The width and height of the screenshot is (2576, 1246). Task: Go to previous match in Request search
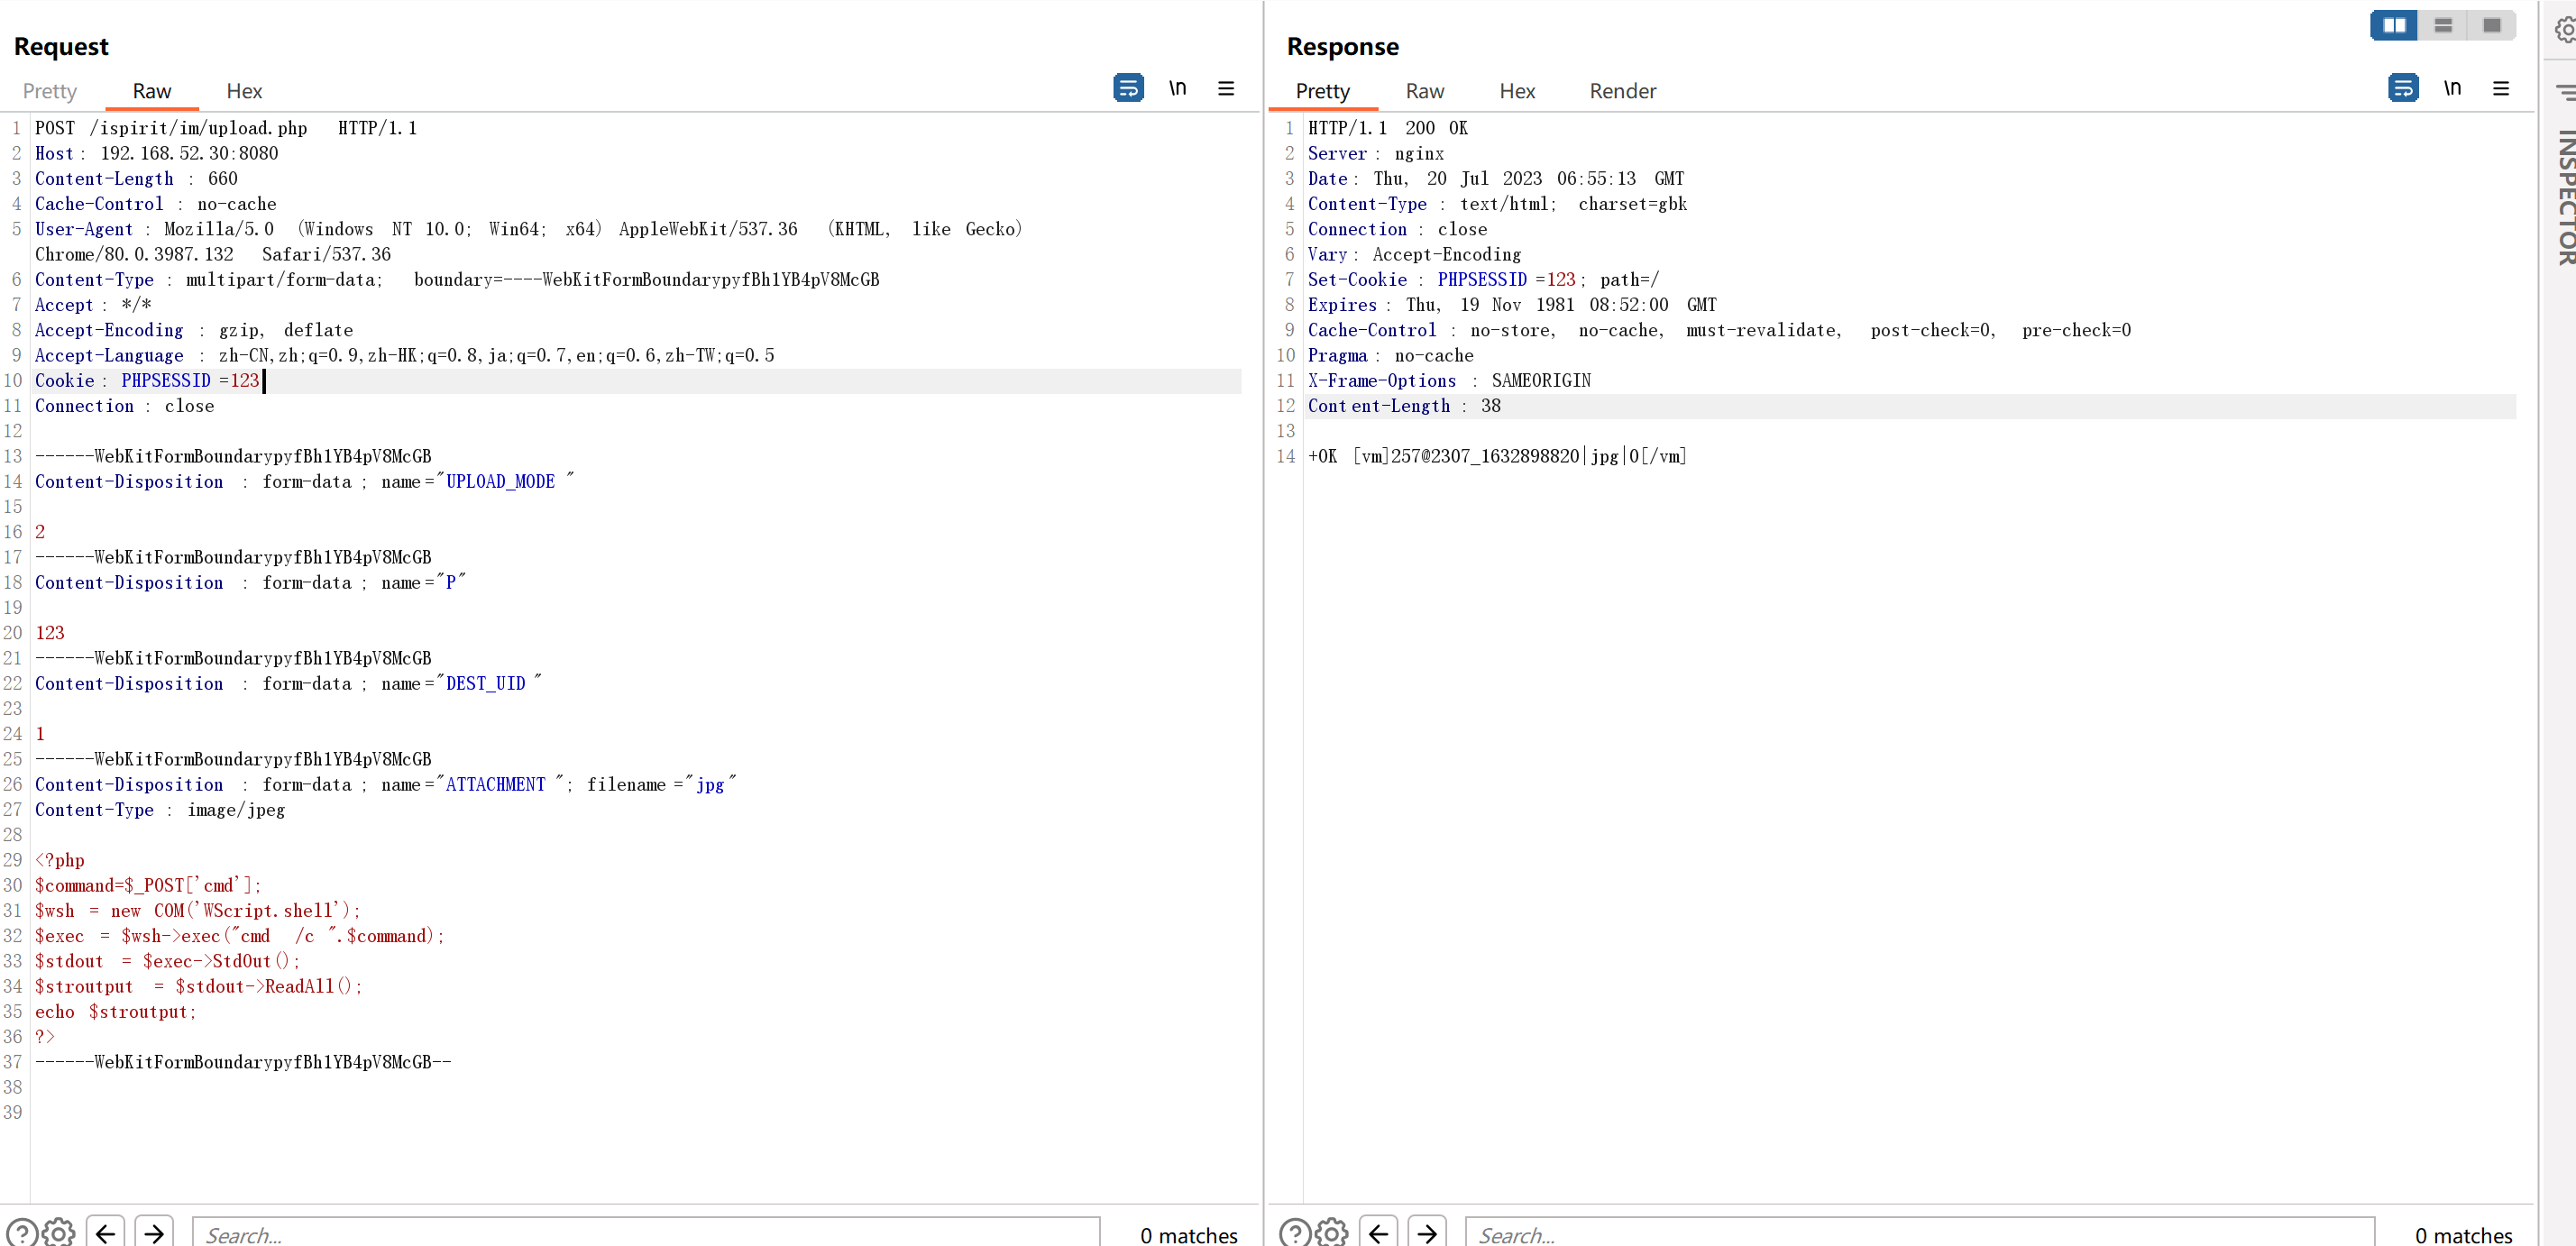105,1232
